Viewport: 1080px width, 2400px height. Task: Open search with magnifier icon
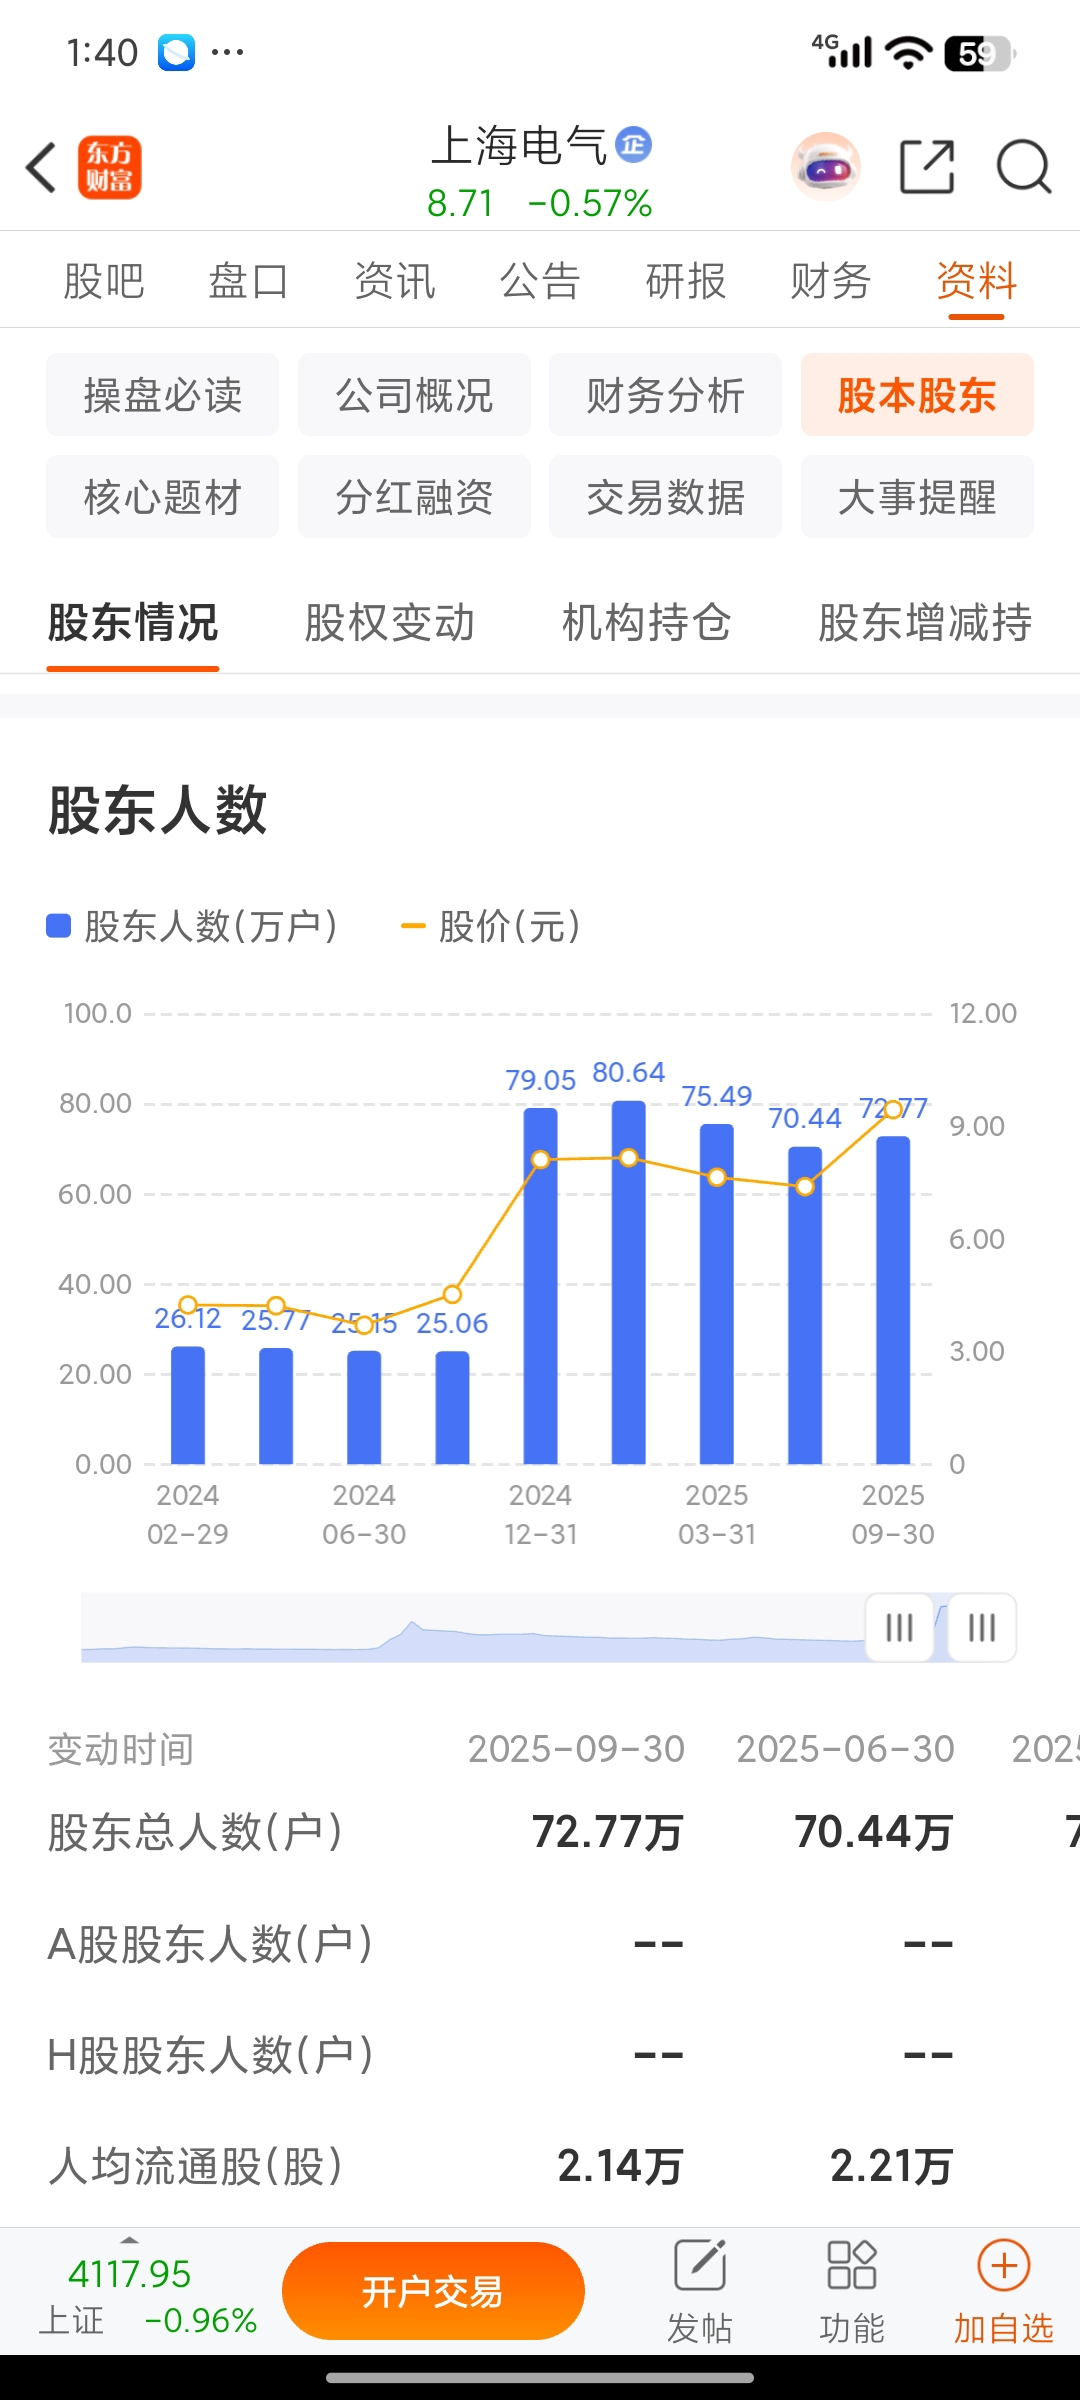(1024, 166)
